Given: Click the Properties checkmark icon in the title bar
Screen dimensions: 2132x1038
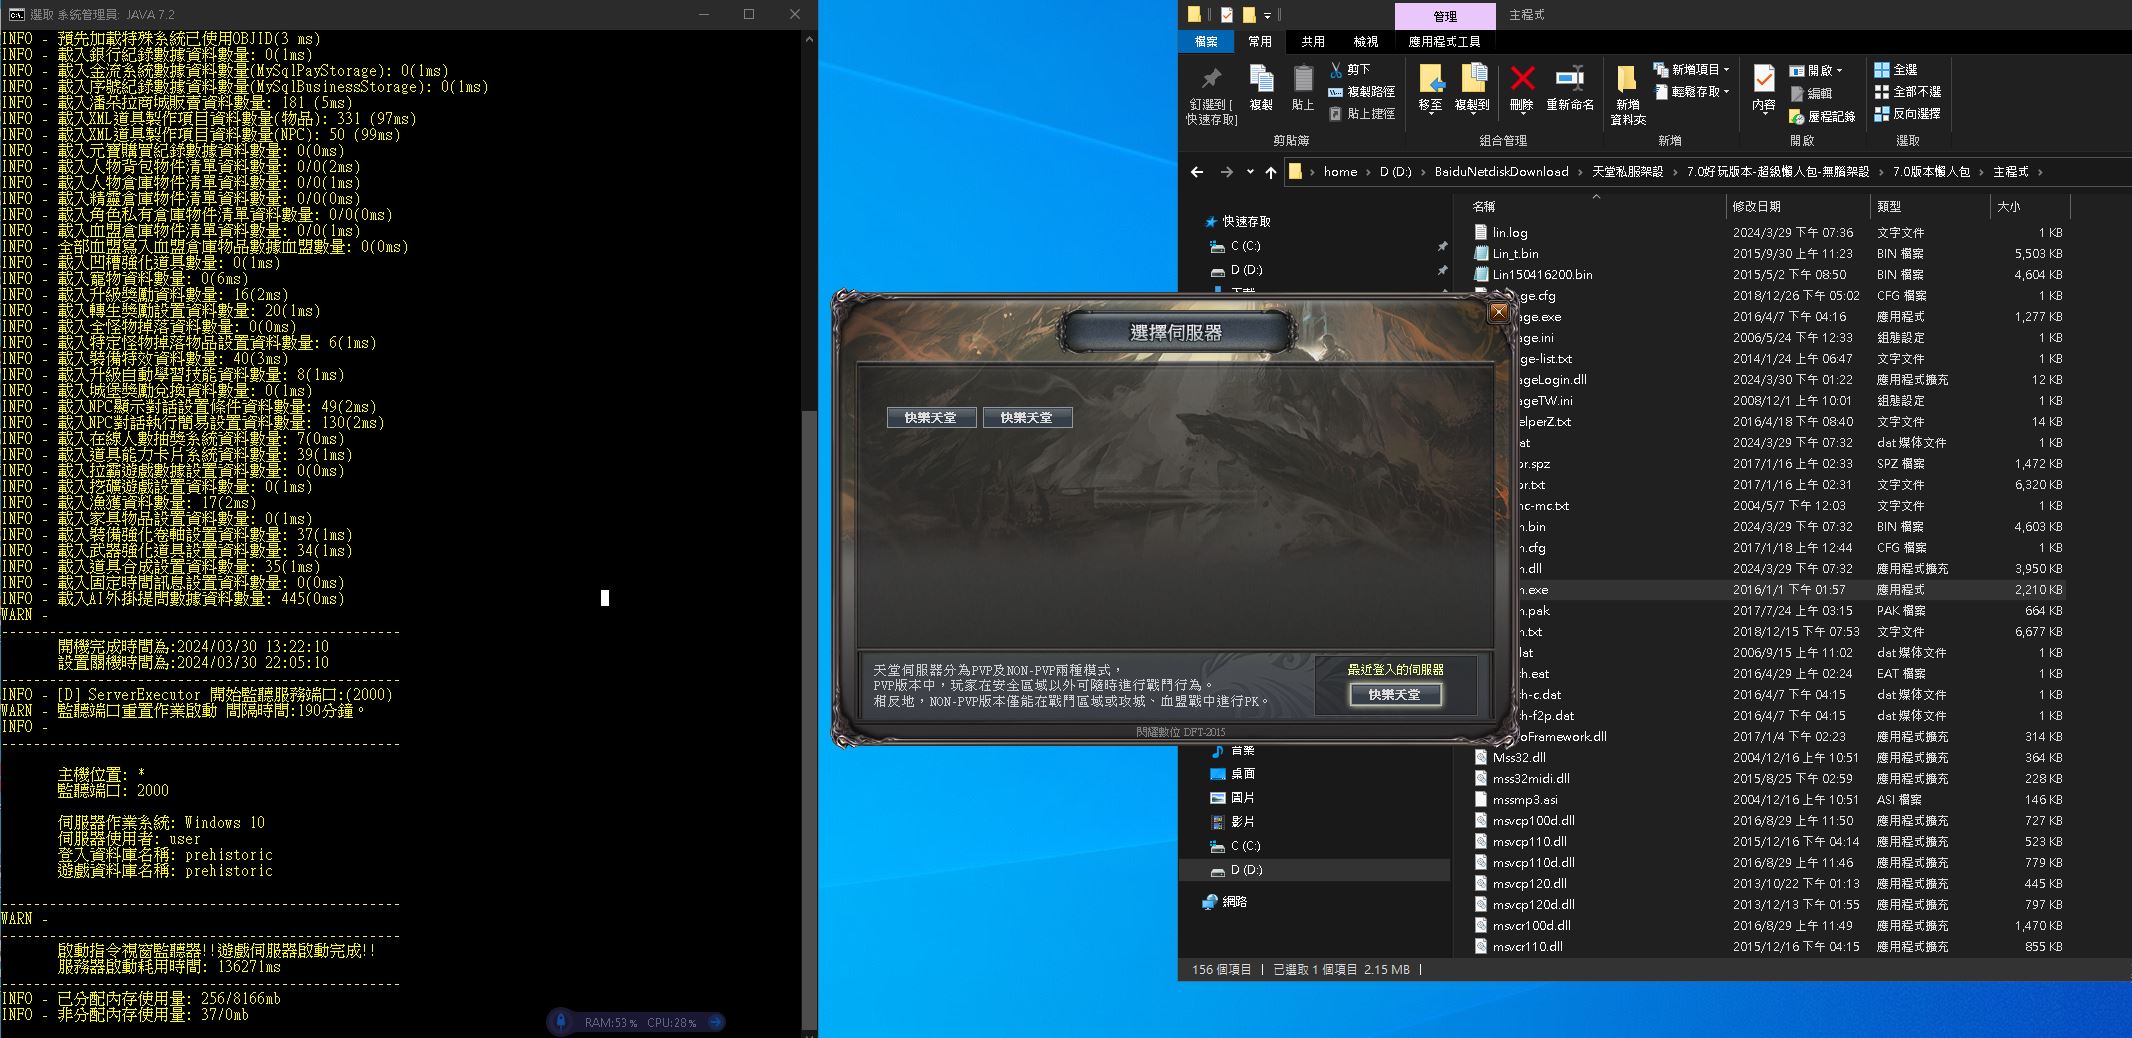Looking at the screenshot, I should [x=1227, y=15].
